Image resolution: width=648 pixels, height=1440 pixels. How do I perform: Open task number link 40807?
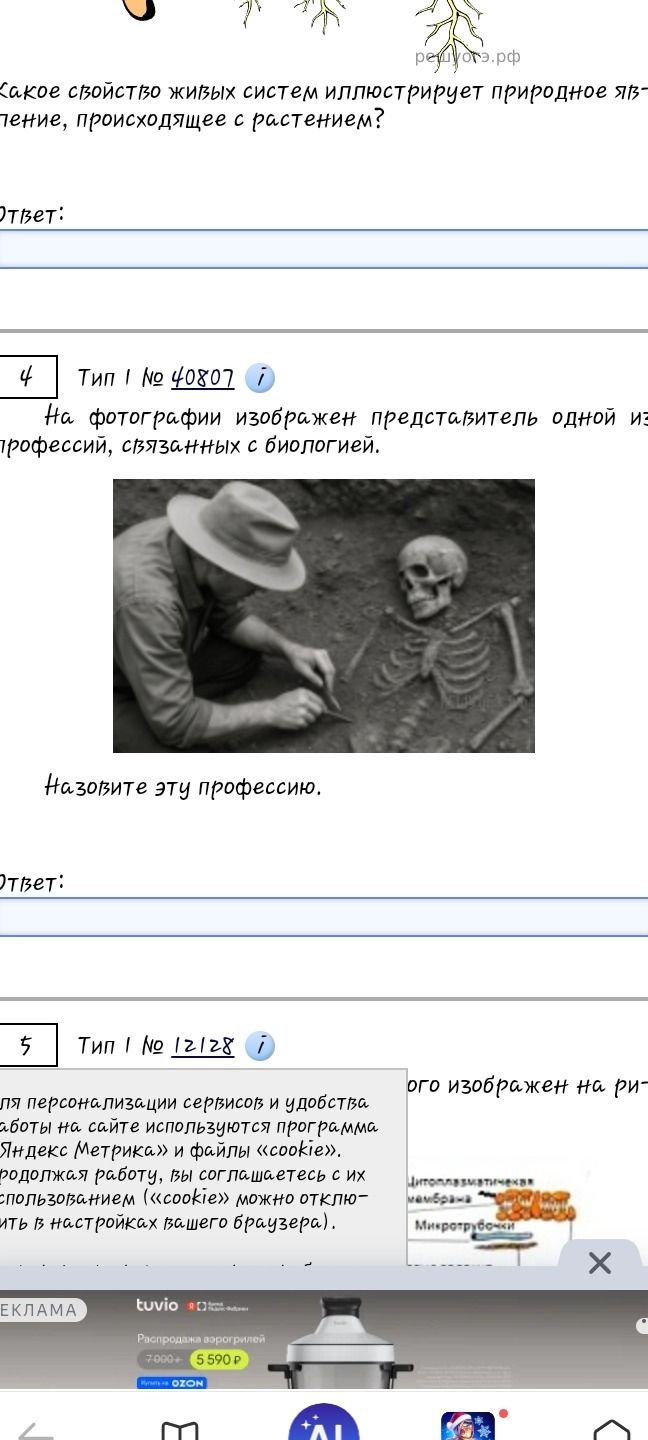point(202,378)
